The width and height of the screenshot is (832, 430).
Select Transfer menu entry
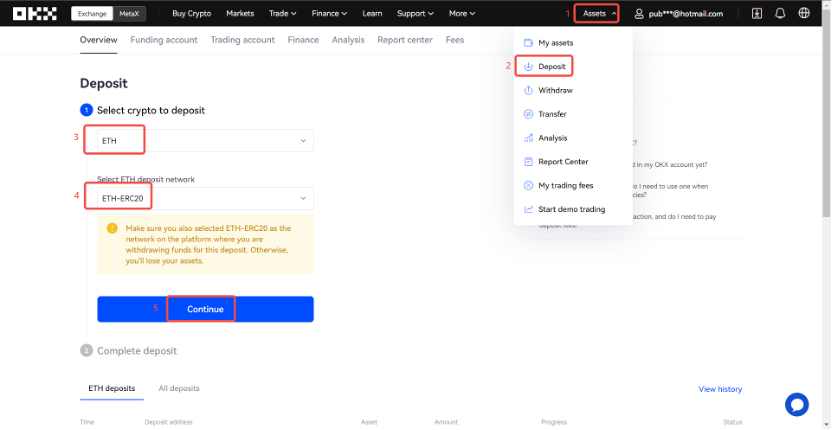tap(573, 114)
